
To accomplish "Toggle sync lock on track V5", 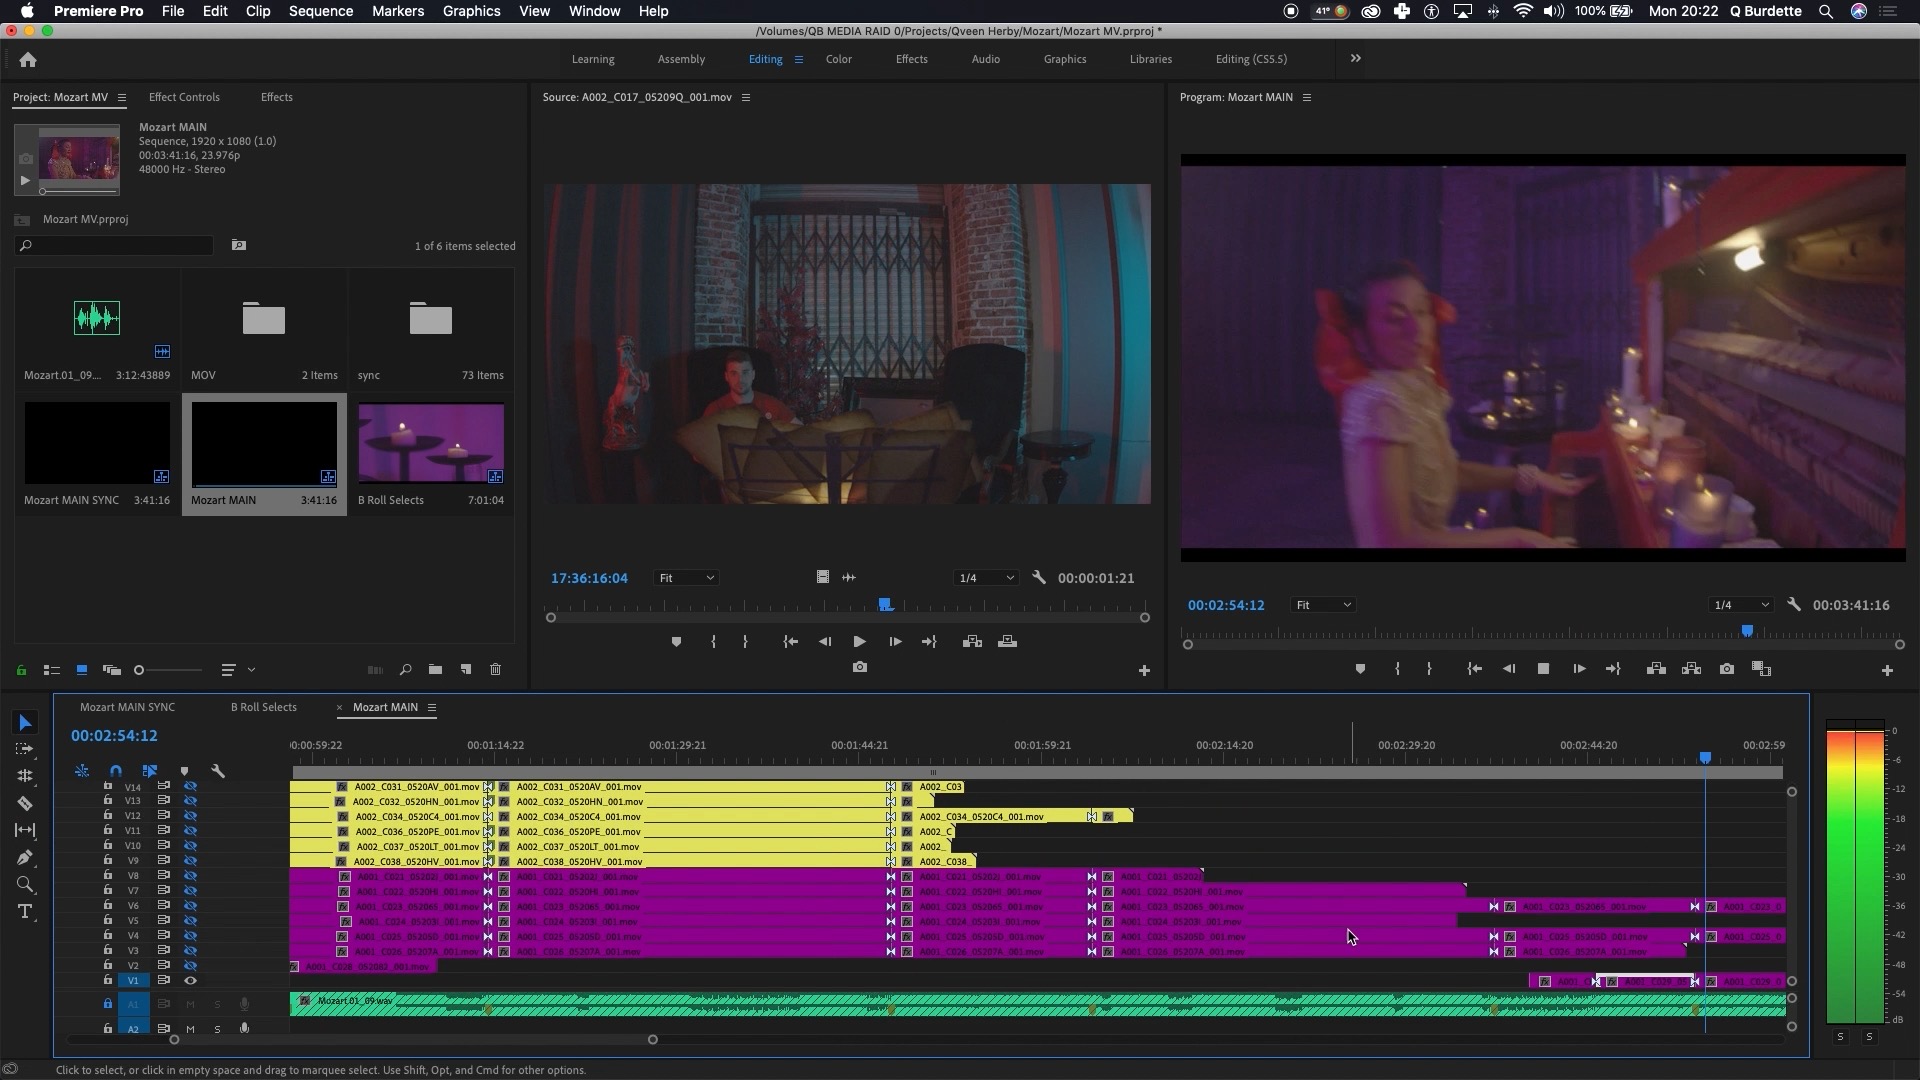I will tap(164, 921).
